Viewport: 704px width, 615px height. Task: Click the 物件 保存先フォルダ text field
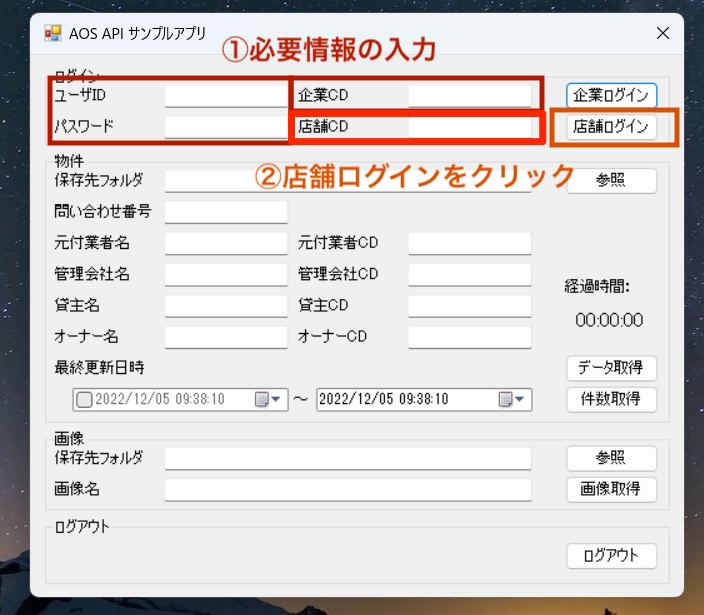point(348,181)
